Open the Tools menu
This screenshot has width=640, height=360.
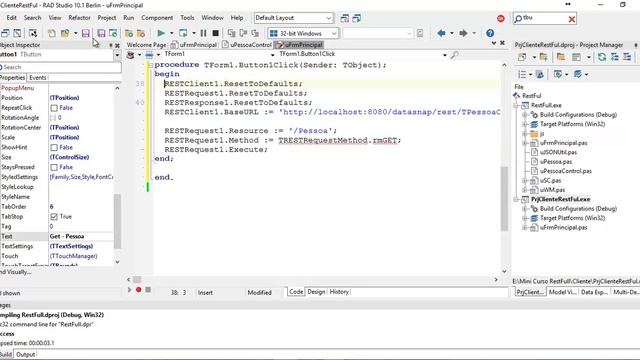point(187,18)
